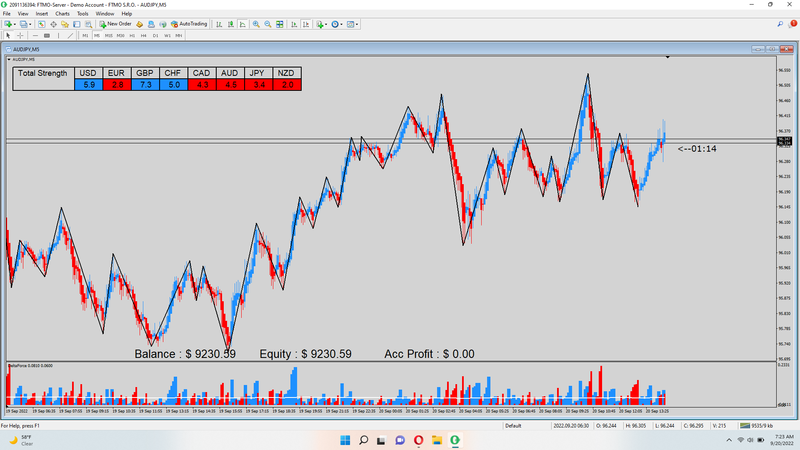Image resolution: width=800 pixels, height=450 pixels.
Task: Switch chart to Line Chart mode
Action: (x=242, y=24)
